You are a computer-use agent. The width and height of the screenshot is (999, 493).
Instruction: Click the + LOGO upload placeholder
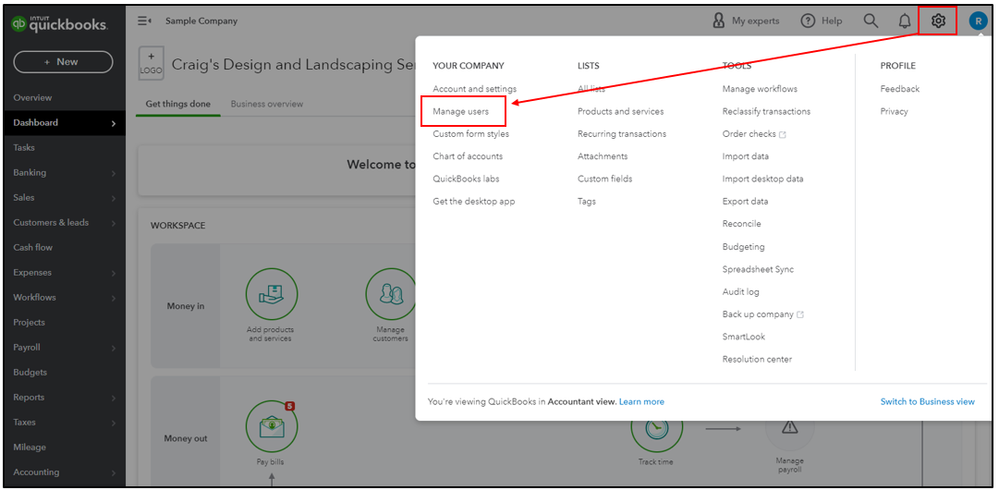point(151,63)
